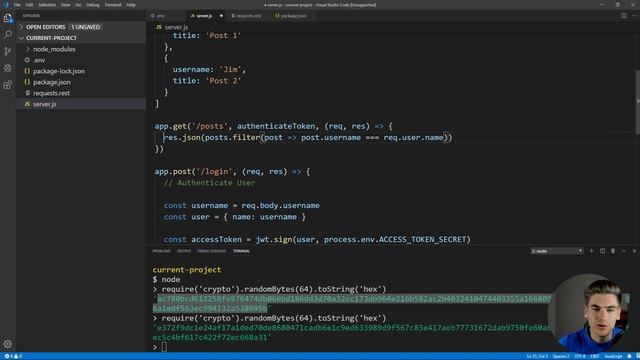This screenshot has height=360, width=640.
Task: Click '// Authenticate User' comment
Action: 209,183
